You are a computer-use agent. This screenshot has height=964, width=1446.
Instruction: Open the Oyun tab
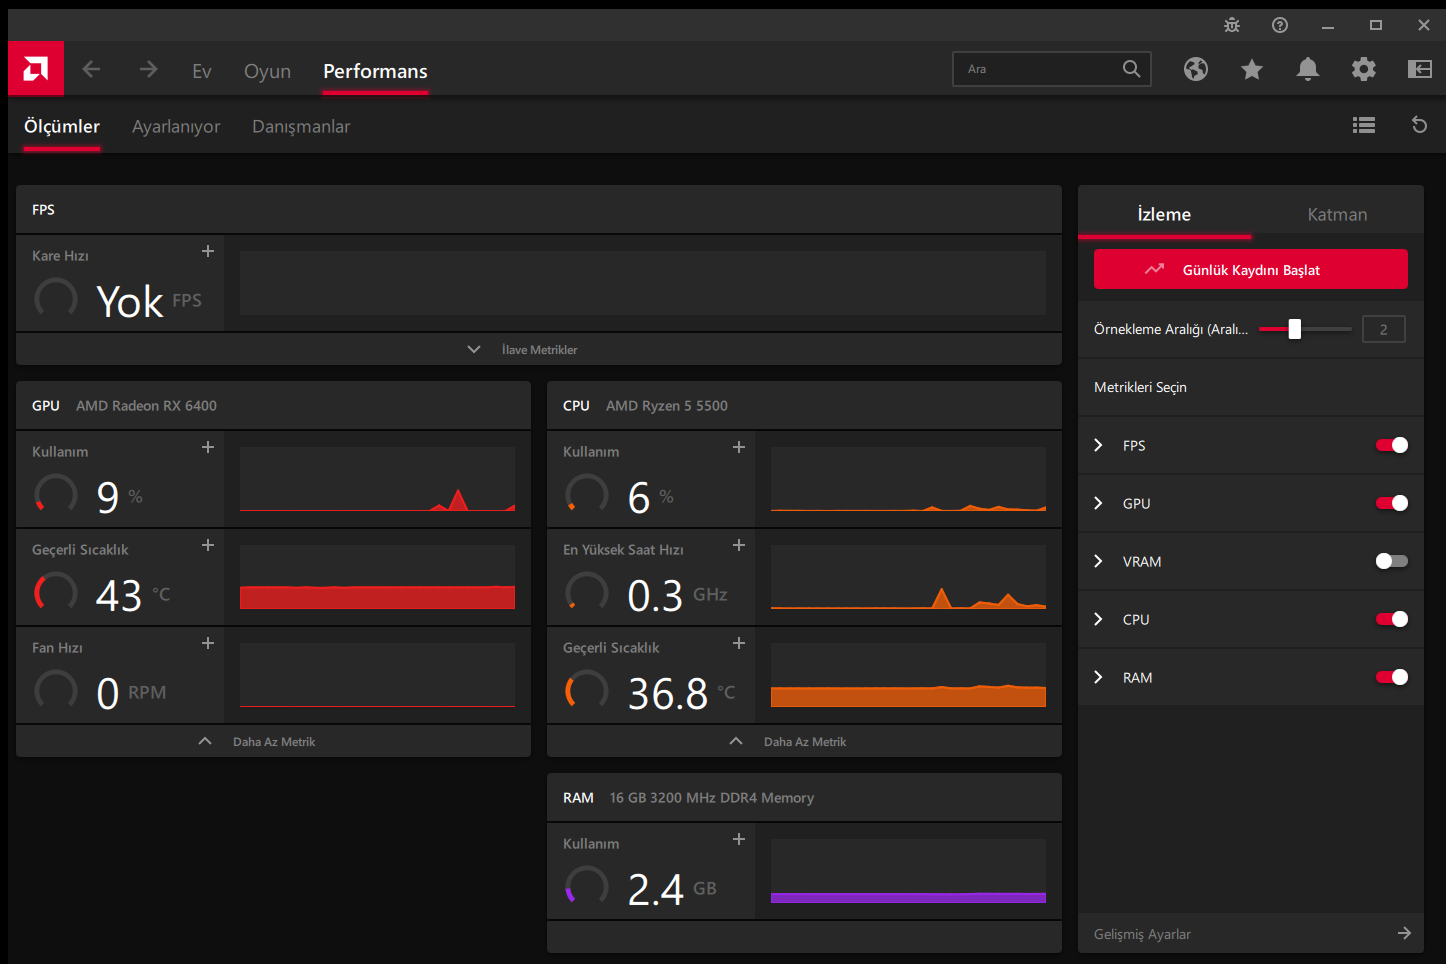click(x=267, y=71)
